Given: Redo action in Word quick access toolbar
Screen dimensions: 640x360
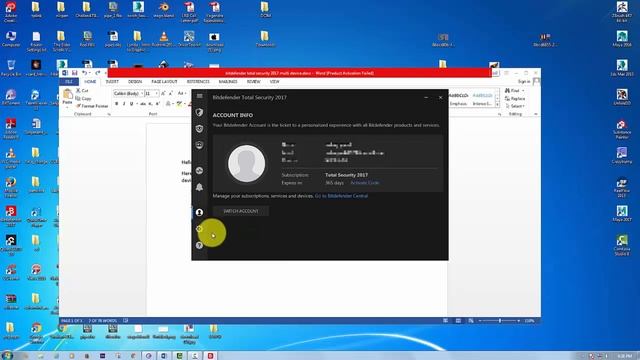Looking at the screenshot, I should click(98, 73).
